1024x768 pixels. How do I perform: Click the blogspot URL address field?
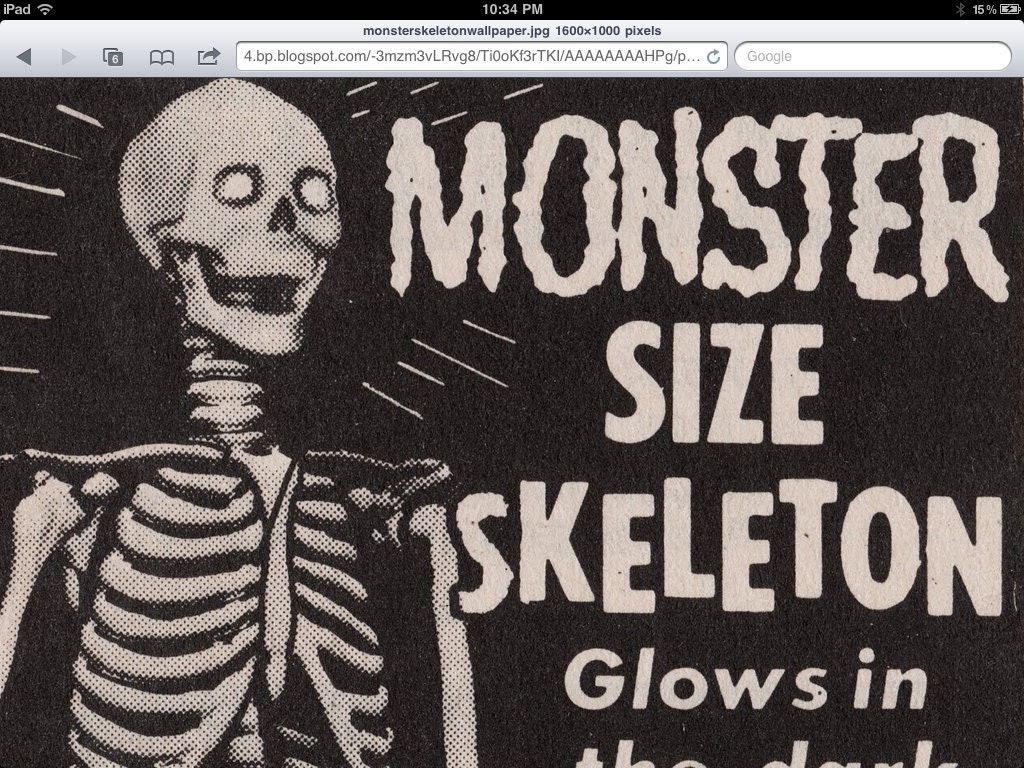coord(482,56)
